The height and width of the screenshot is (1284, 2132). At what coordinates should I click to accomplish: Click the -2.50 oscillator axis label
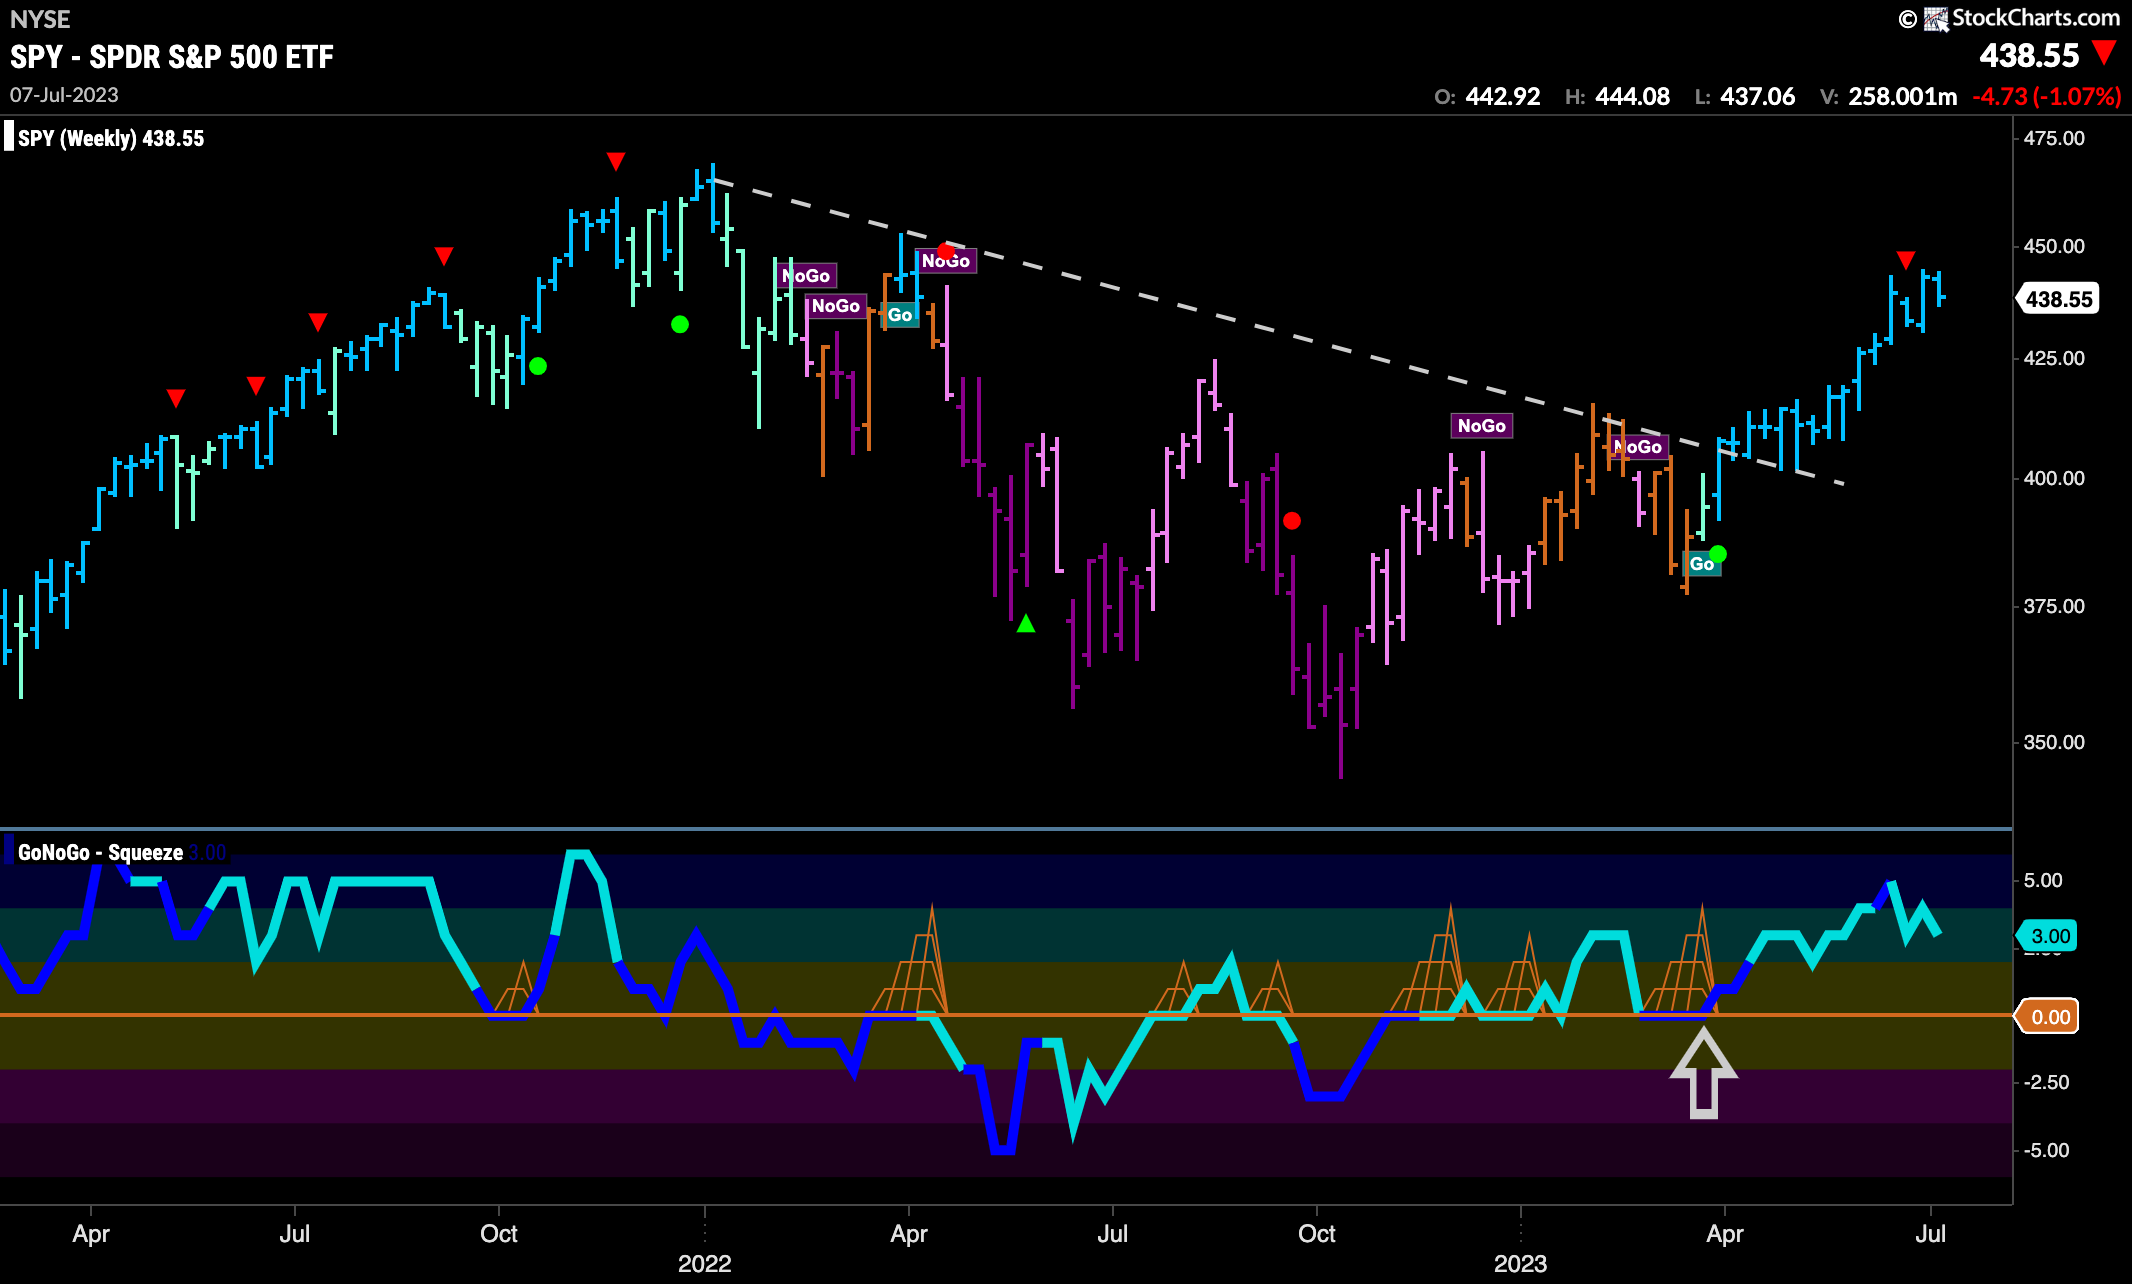(x=2045, y=1082)
